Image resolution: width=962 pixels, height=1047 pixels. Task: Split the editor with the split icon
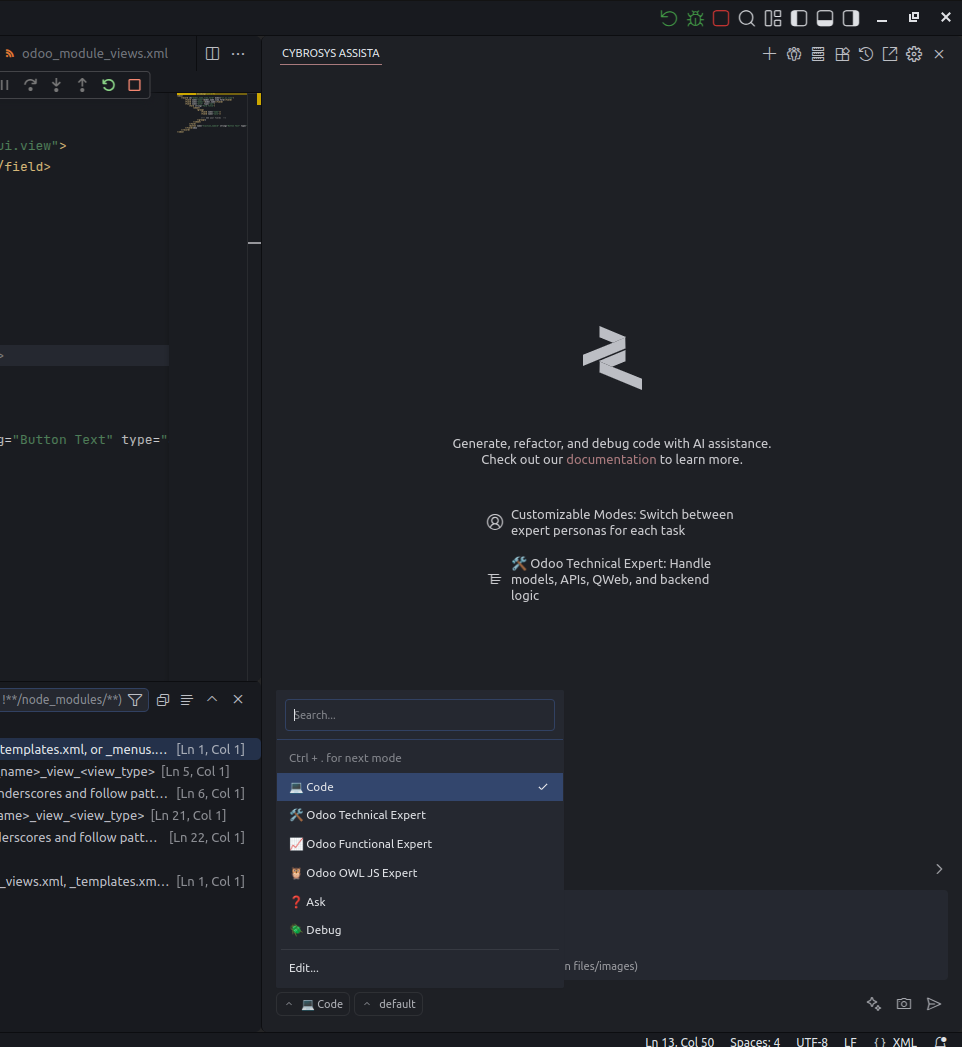point(212,53)
